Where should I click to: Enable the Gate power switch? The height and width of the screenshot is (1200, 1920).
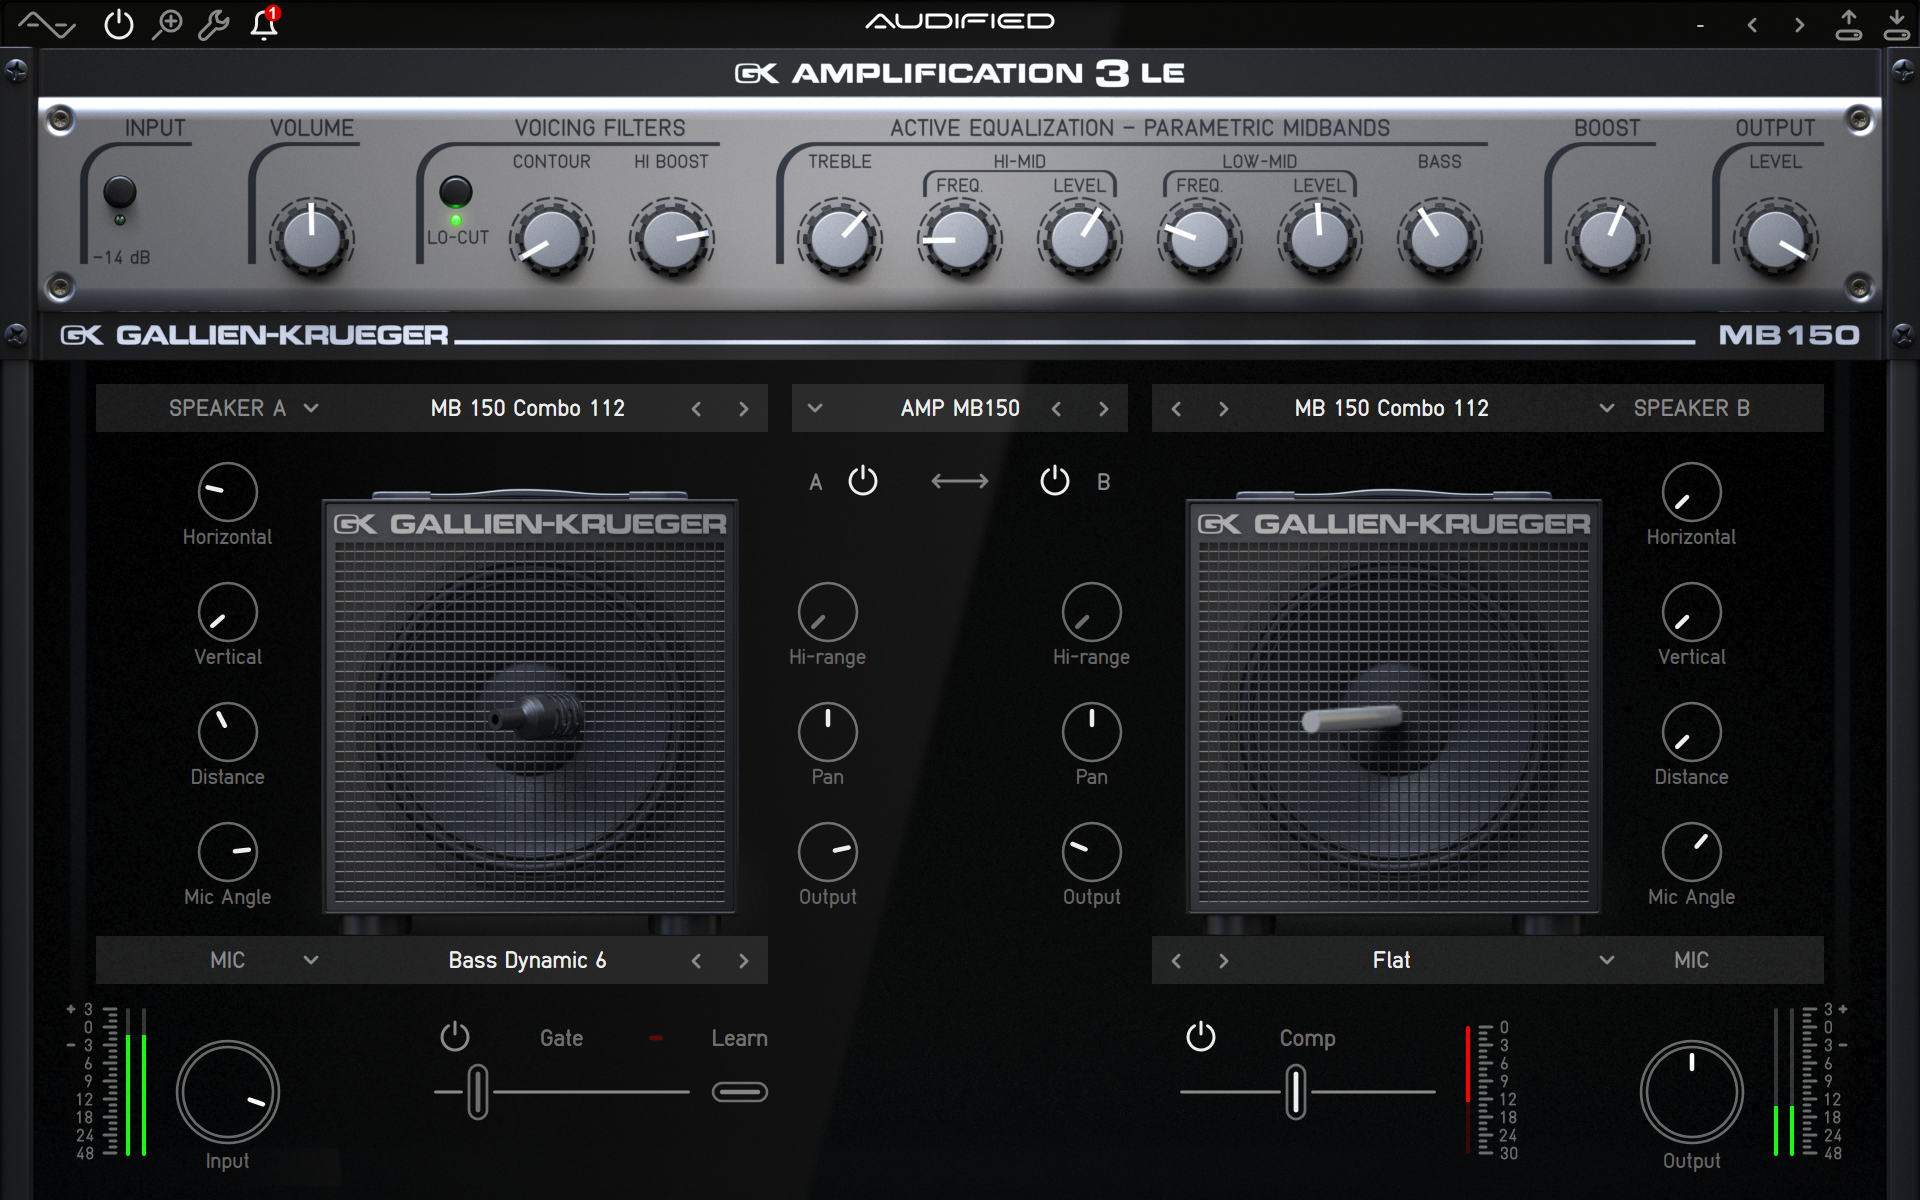[455, 1037]
